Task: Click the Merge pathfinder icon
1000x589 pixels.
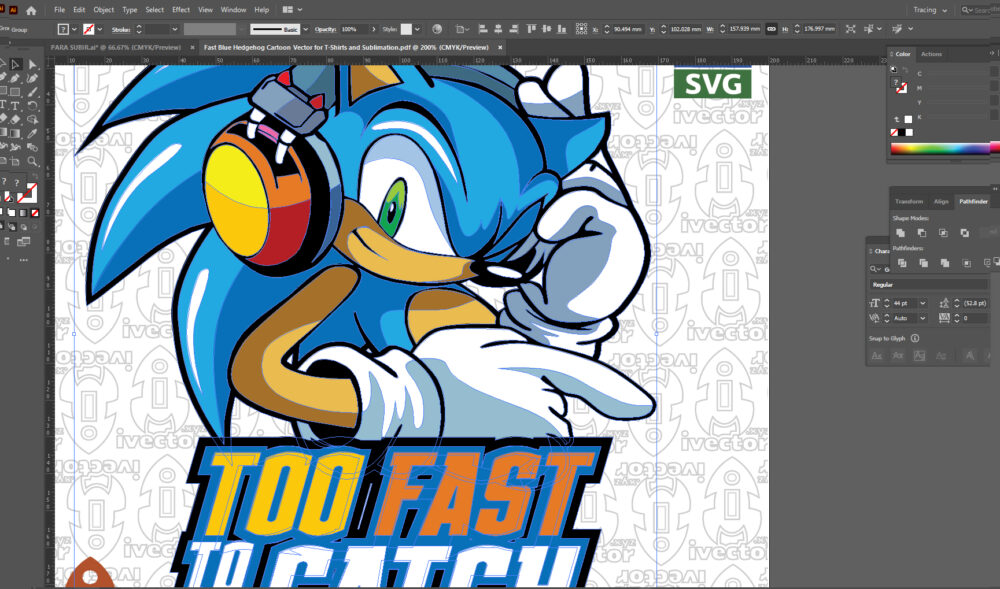Action: pyautogui.click(x=945, y=263)
